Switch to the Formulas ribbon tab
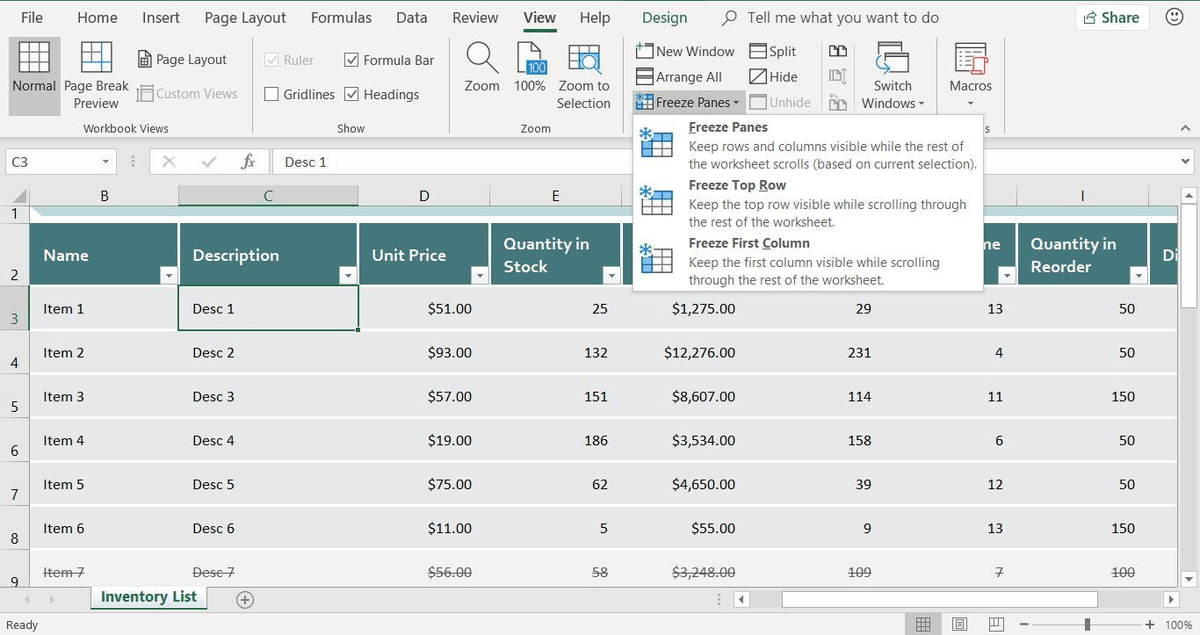The image size is (1200, 635). point(341,17)
